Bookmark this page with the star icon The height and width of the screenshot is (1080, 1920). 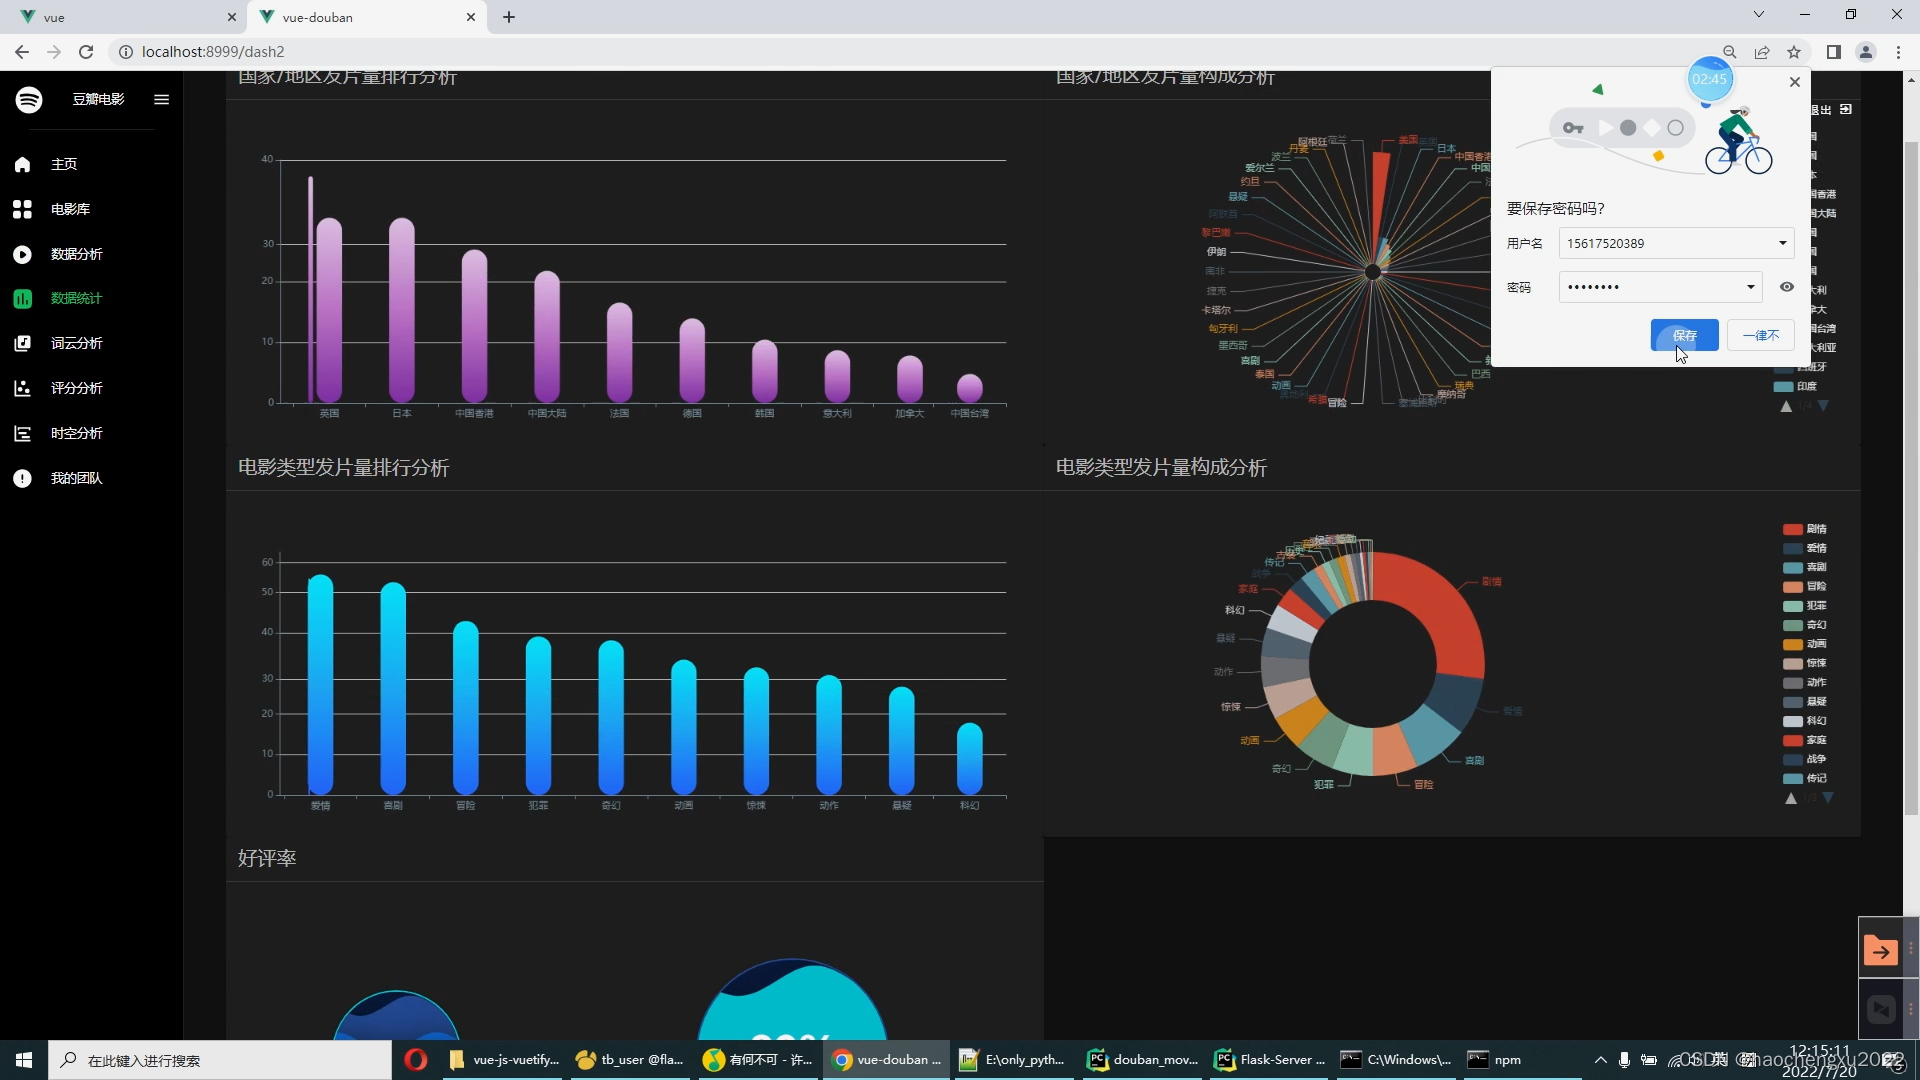click(x=1794, y=52)
